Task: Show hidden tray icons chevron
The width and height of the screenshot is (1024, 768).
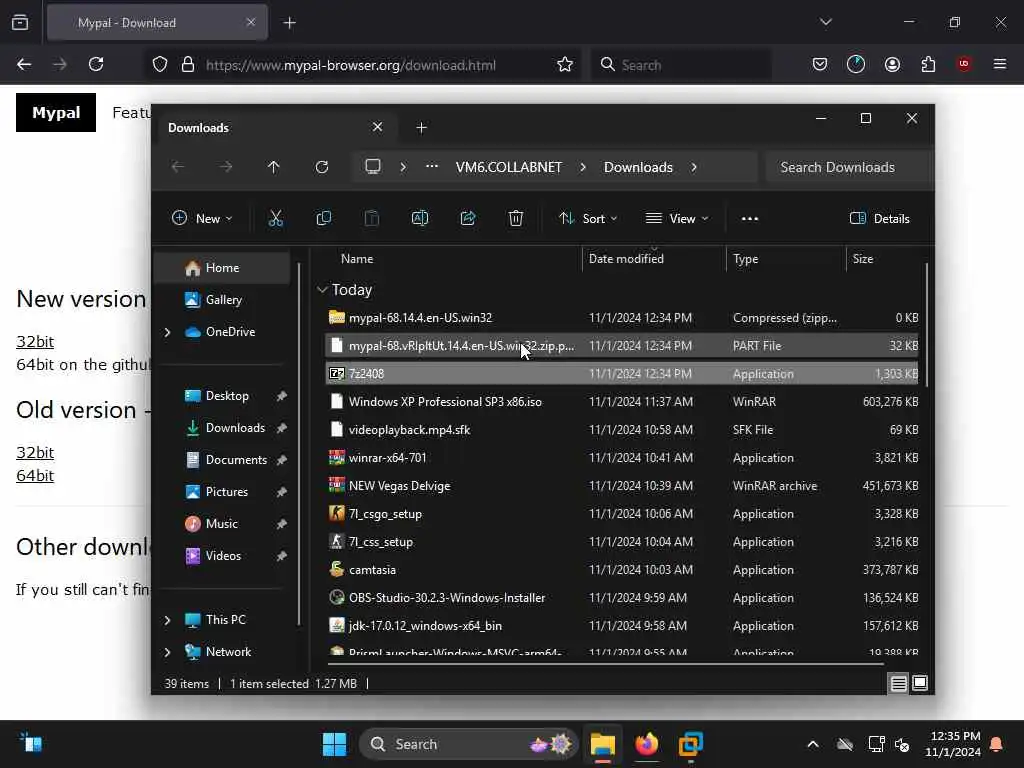Action: pos(813,744)
